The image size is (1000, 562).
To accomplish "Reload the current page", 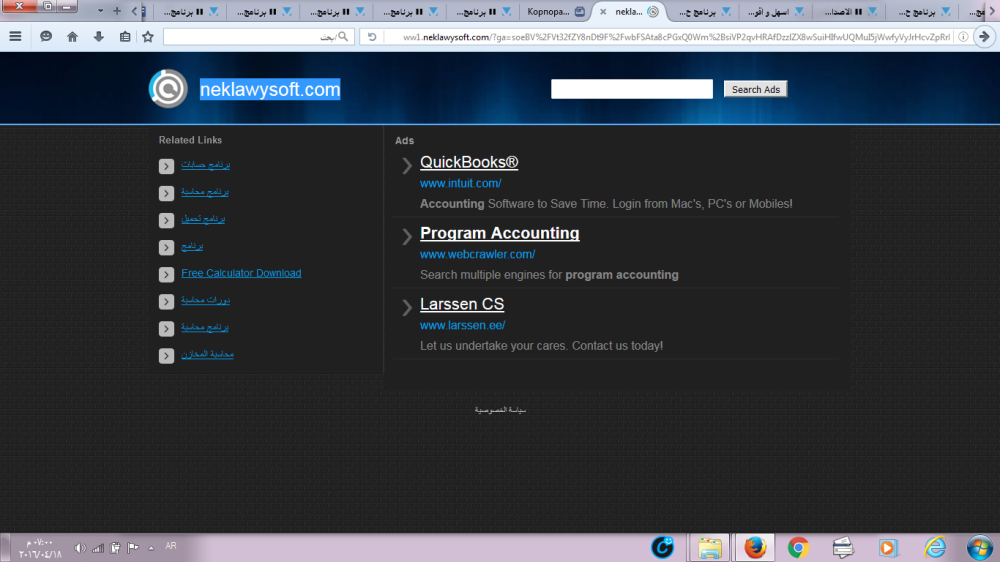I will [372, 37].
